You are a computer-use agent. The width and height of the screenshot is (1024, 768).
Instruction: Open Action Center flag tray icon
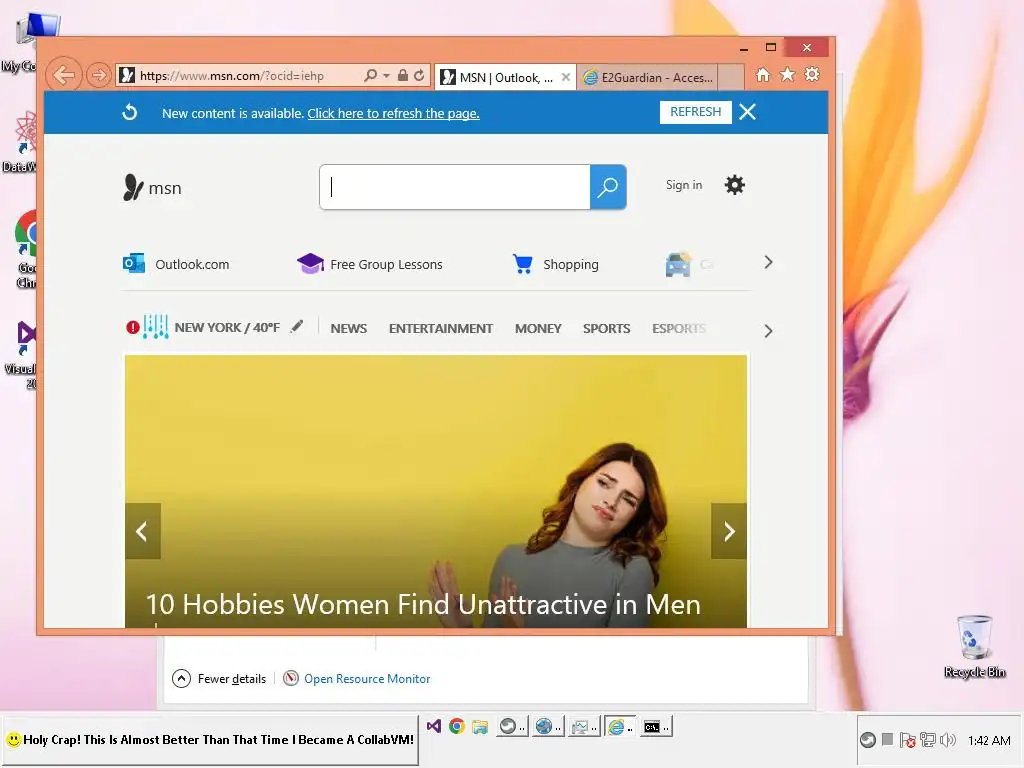pyautogui.click(x=907, y=740)
